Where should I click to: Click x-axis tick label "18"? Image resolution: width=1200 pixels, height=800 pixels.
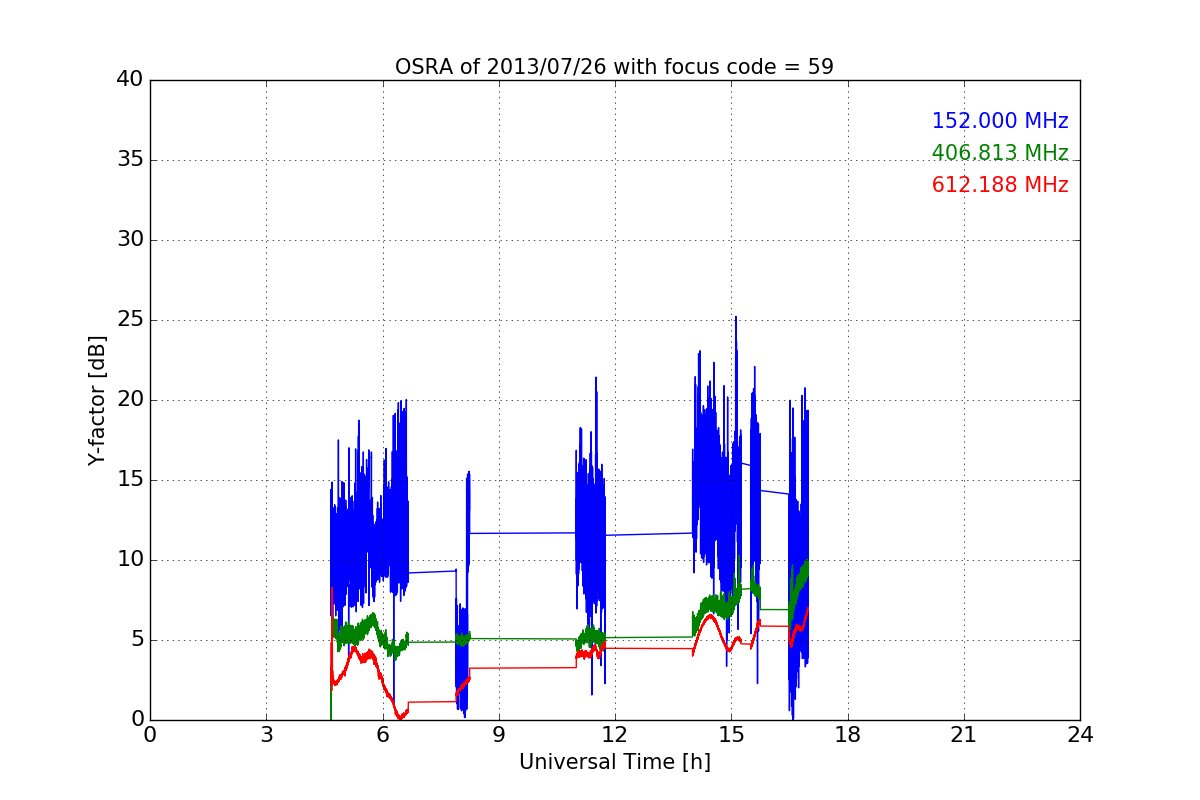click(x=847, y=735)
